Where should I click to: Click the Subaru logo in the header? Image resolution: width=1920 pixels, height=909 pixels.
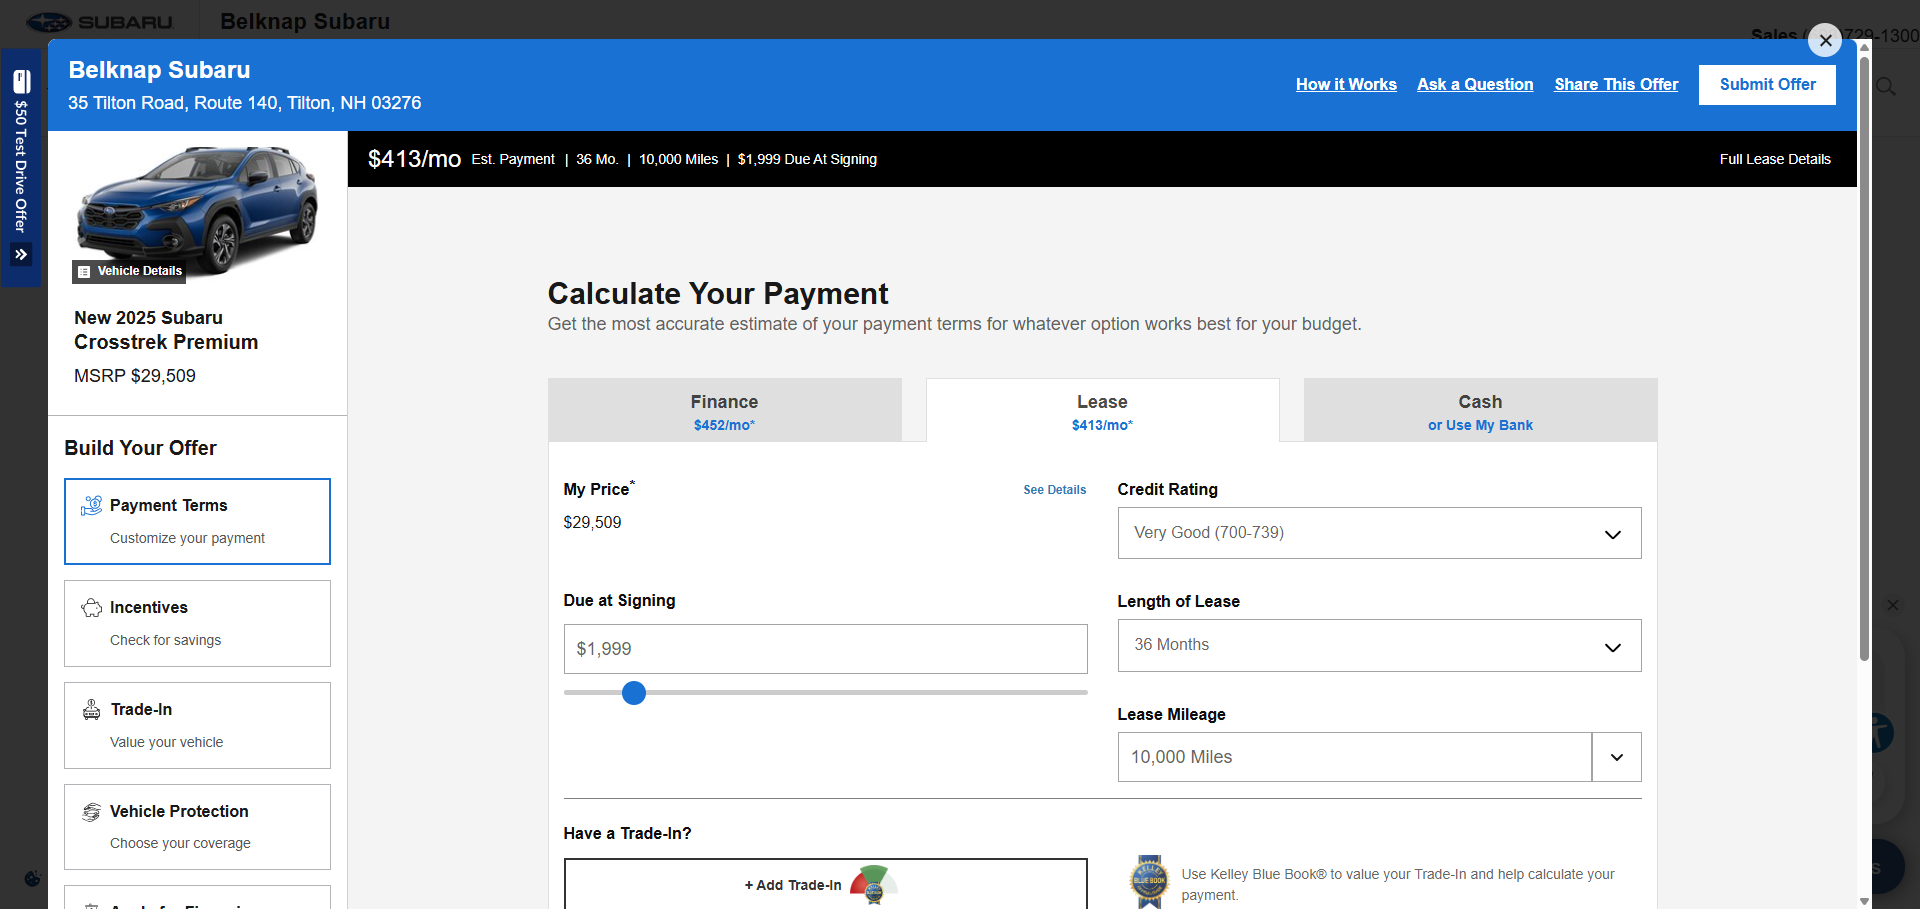99,22
